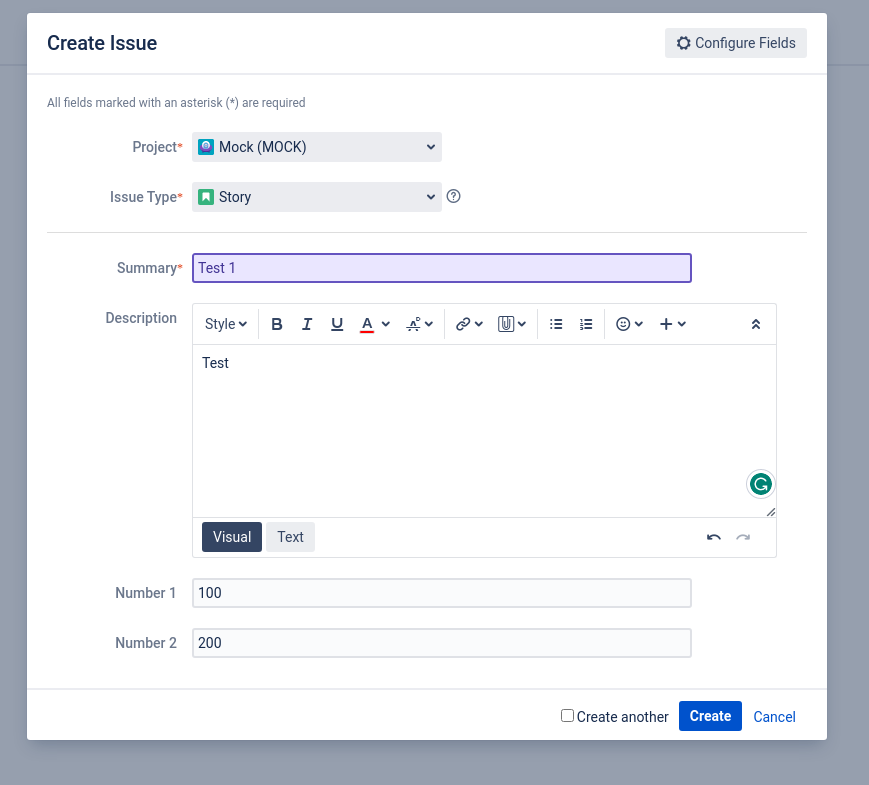Open link options dropdown arrow
The height and width of the screenshot is (785, 869).
tap(479, 324)
